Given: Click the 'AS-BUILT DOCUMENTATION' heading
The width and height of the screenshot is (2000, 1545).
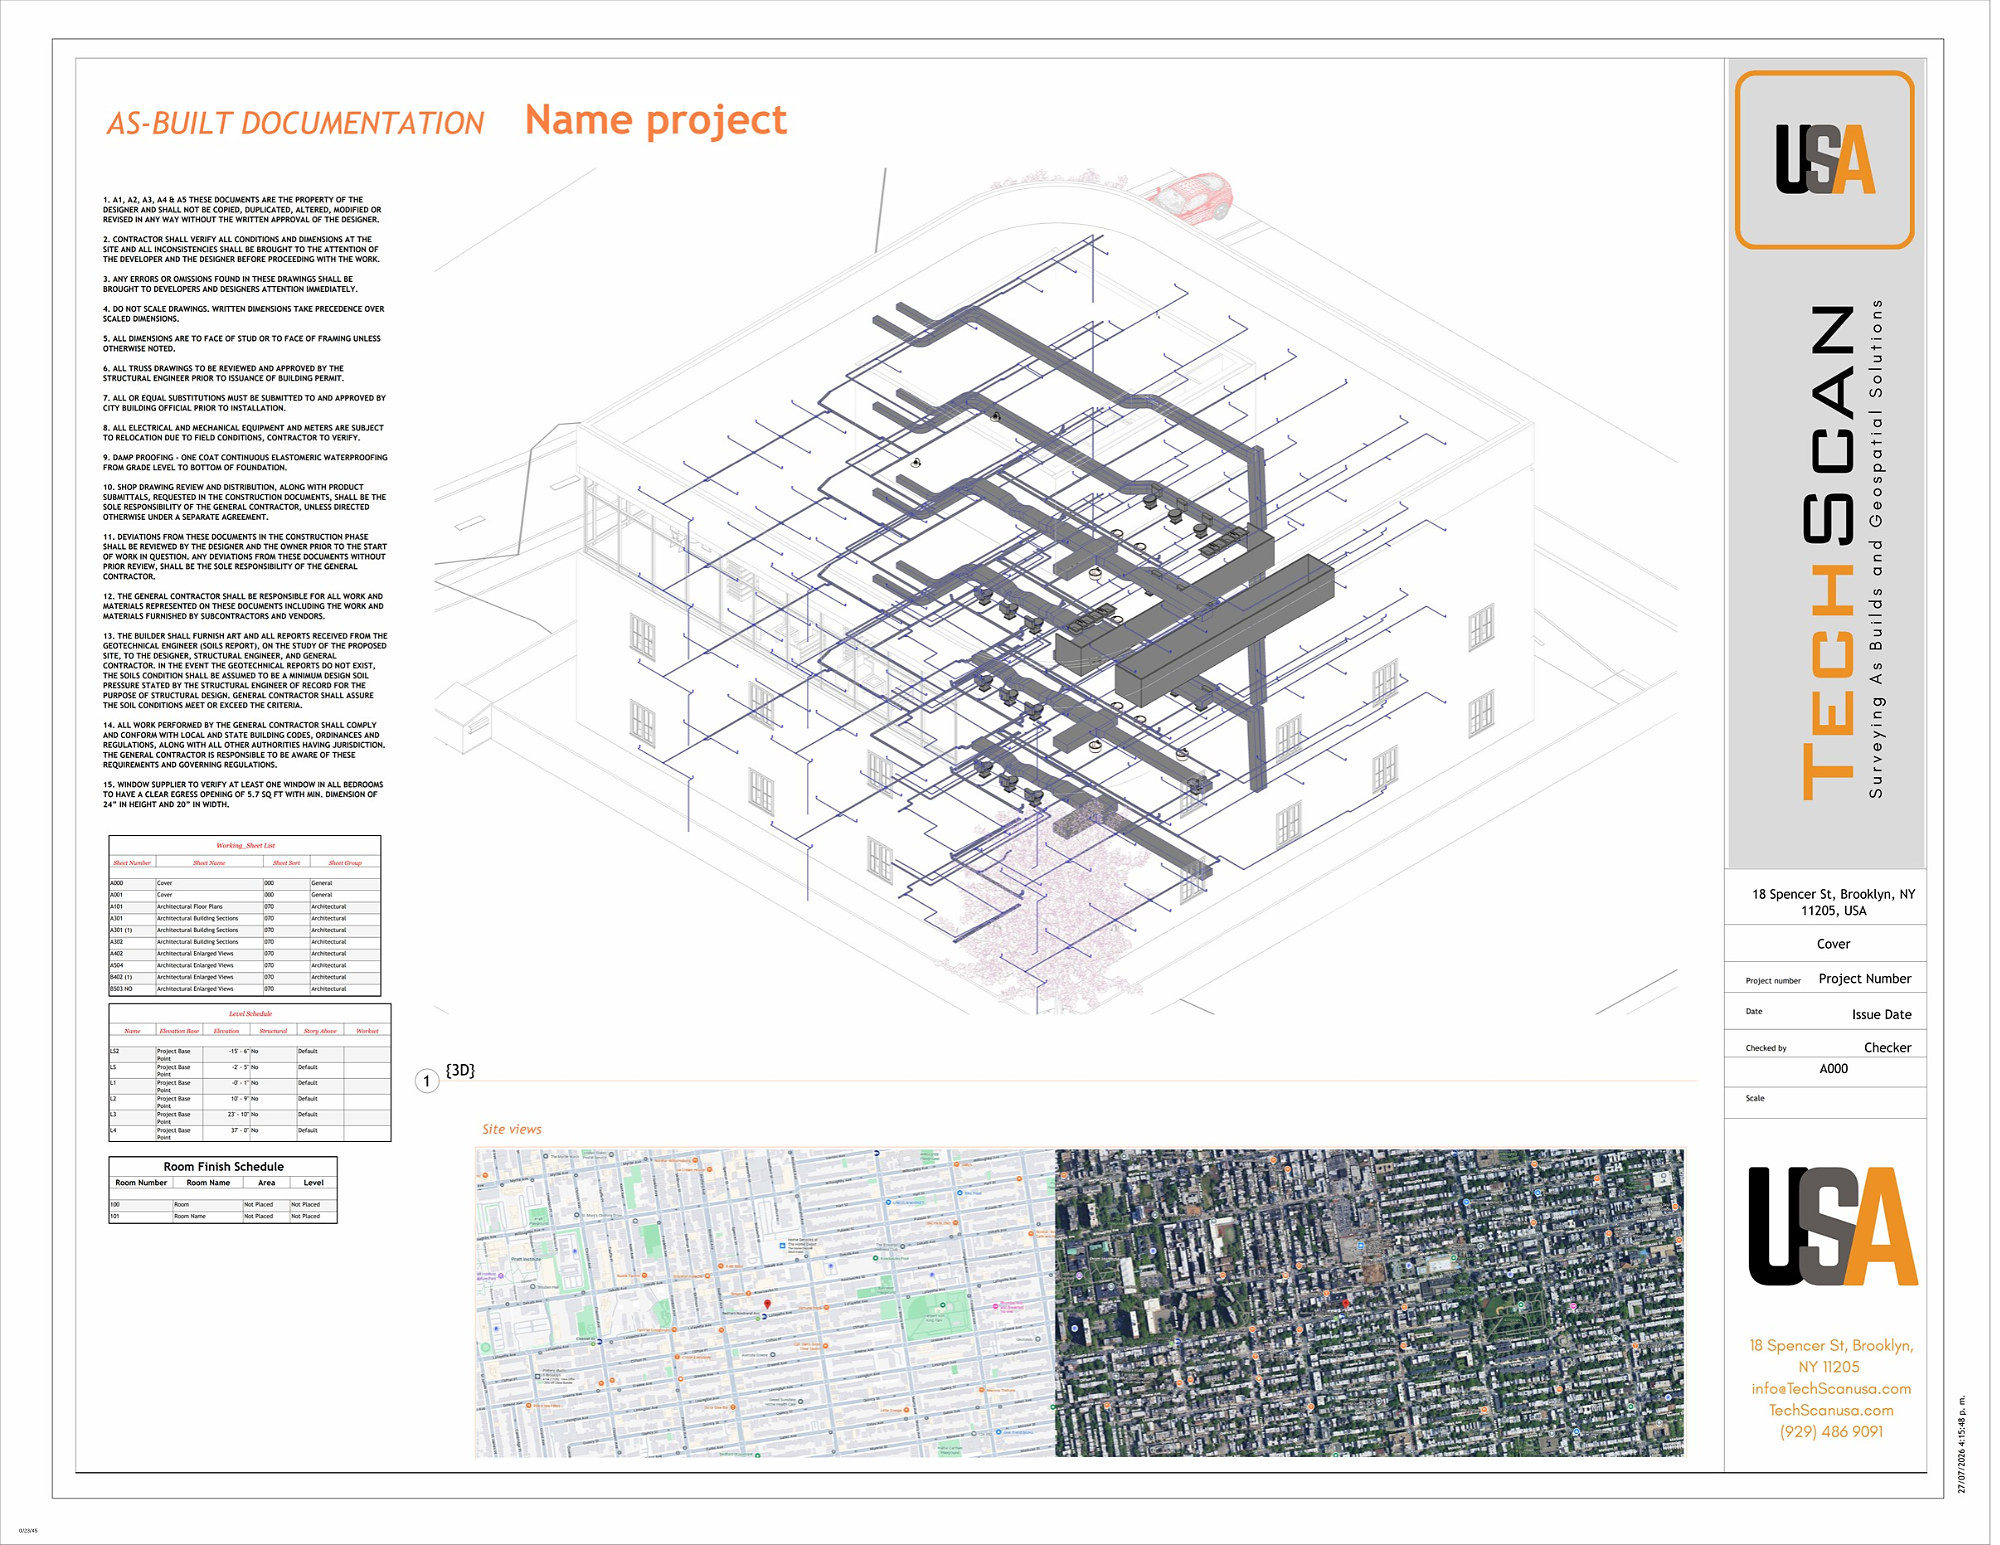Looking at the screenshot, I should click(295, 123).
